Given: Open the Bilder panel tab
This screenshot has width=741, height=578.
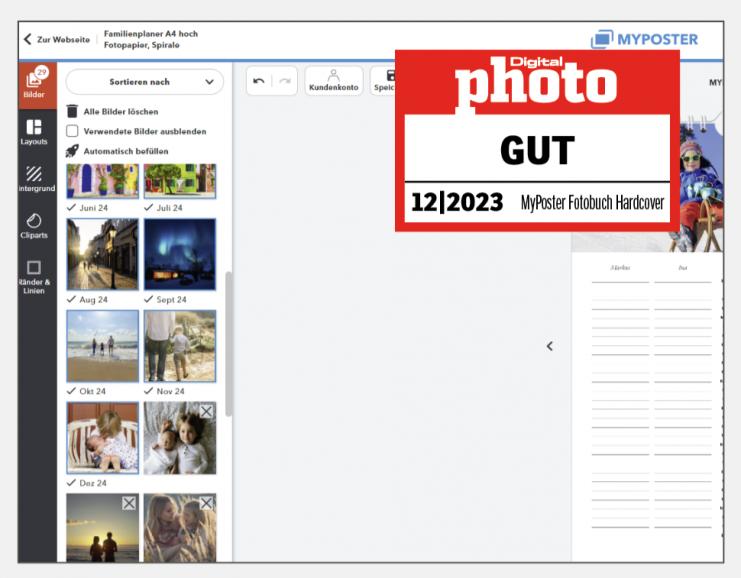Looking at the screenshot, I should tap(37, 84).
